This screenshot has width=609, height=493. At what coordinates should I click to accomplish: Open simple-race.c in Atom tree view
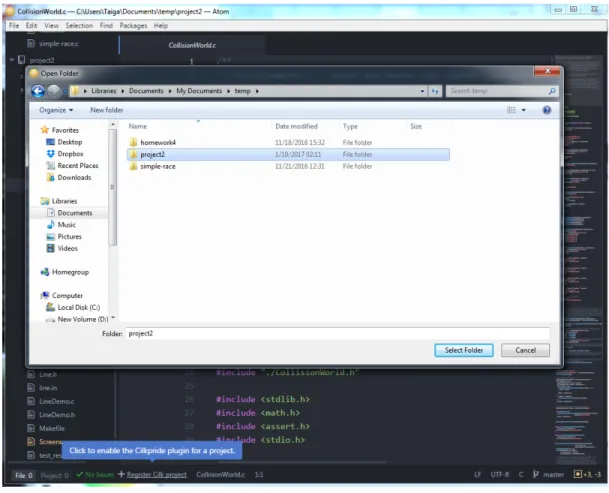pyautogui.click(x=58, y=44)
